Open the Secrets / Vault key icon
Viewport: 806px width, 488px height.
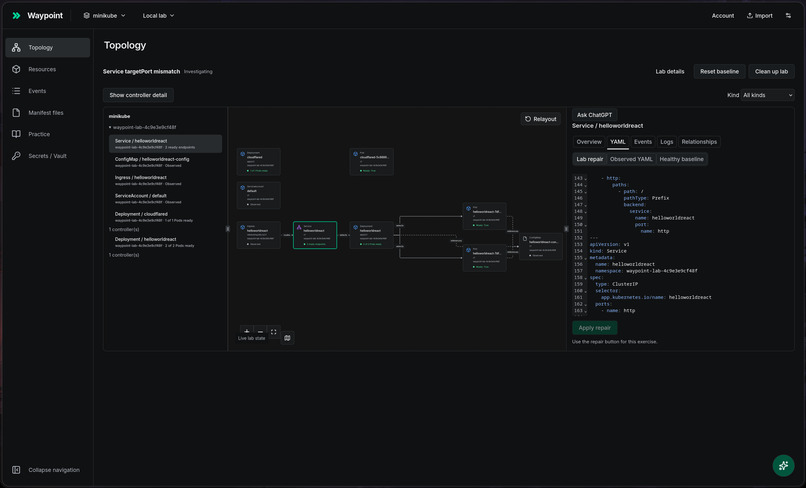[x=16, y=155]
